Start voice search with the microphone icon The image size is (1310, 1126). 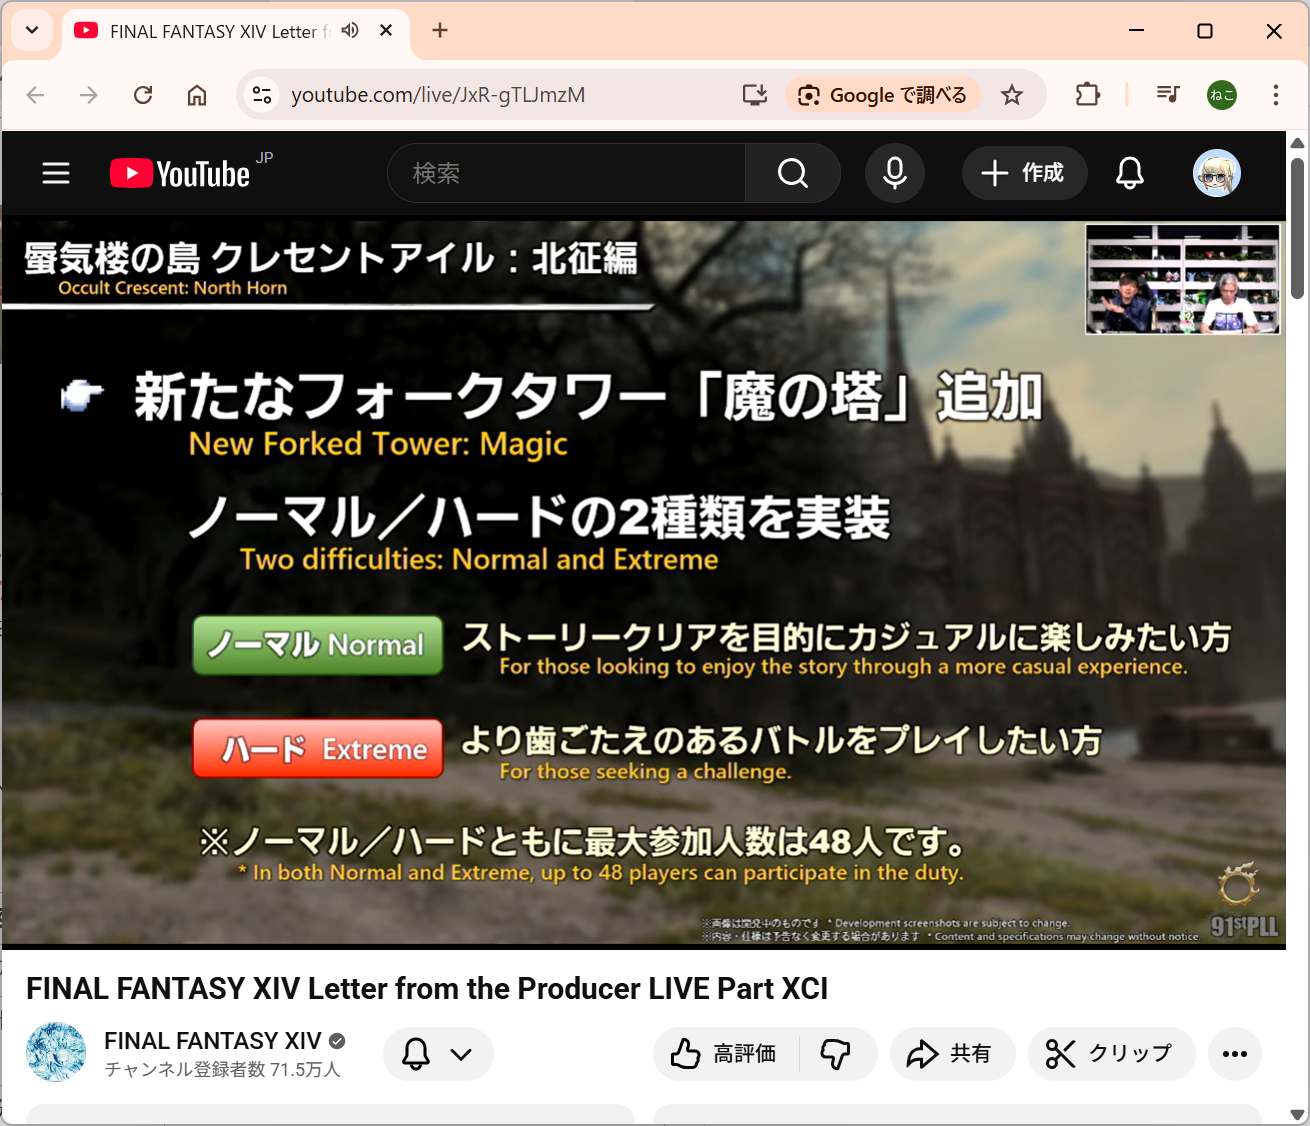tap(895, 173)
